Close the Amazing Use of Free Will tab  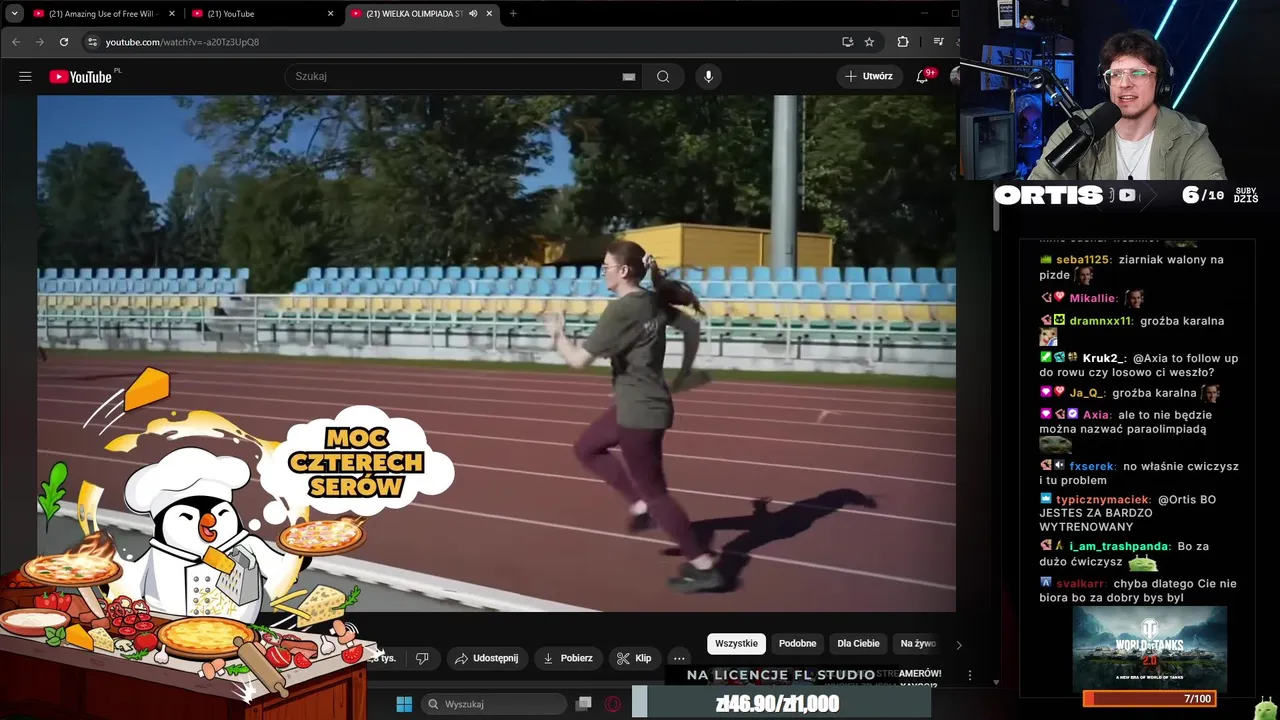tap(172, 14)
